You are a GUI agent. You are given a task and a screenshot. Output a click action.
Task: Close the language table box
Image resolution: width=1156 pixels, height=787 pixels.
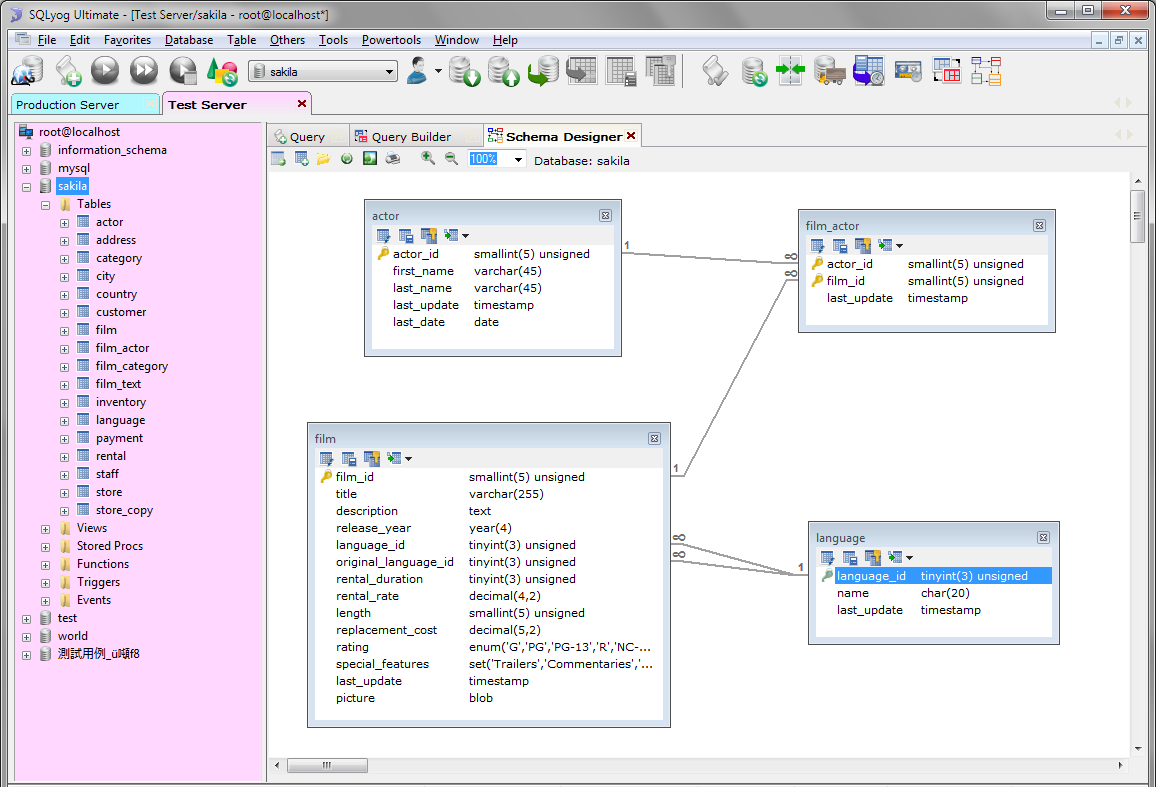click(1043, 538)
